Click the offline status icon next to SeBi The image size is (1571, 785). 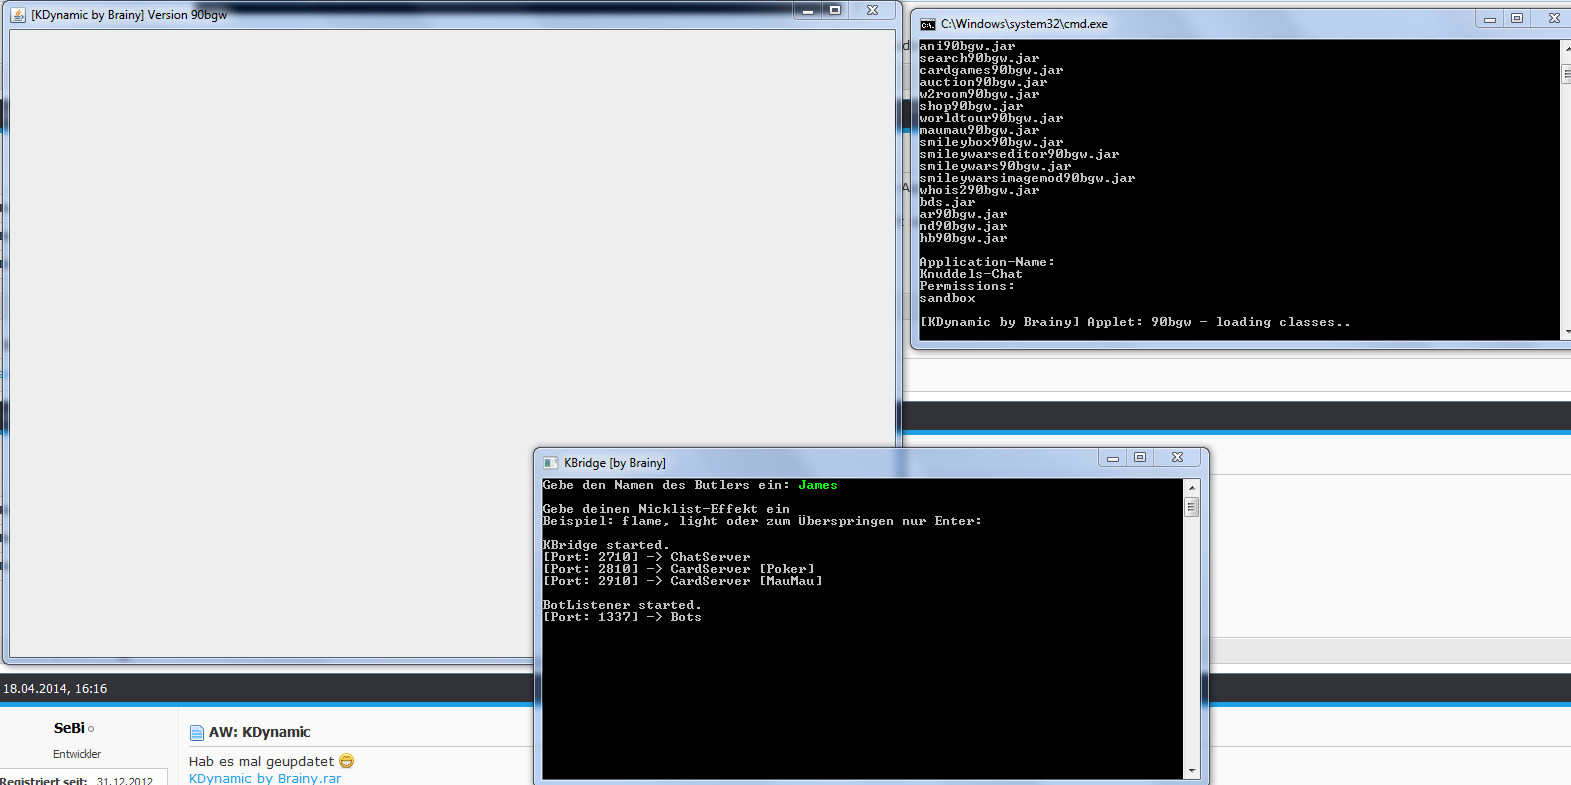(x=91, y=730)
